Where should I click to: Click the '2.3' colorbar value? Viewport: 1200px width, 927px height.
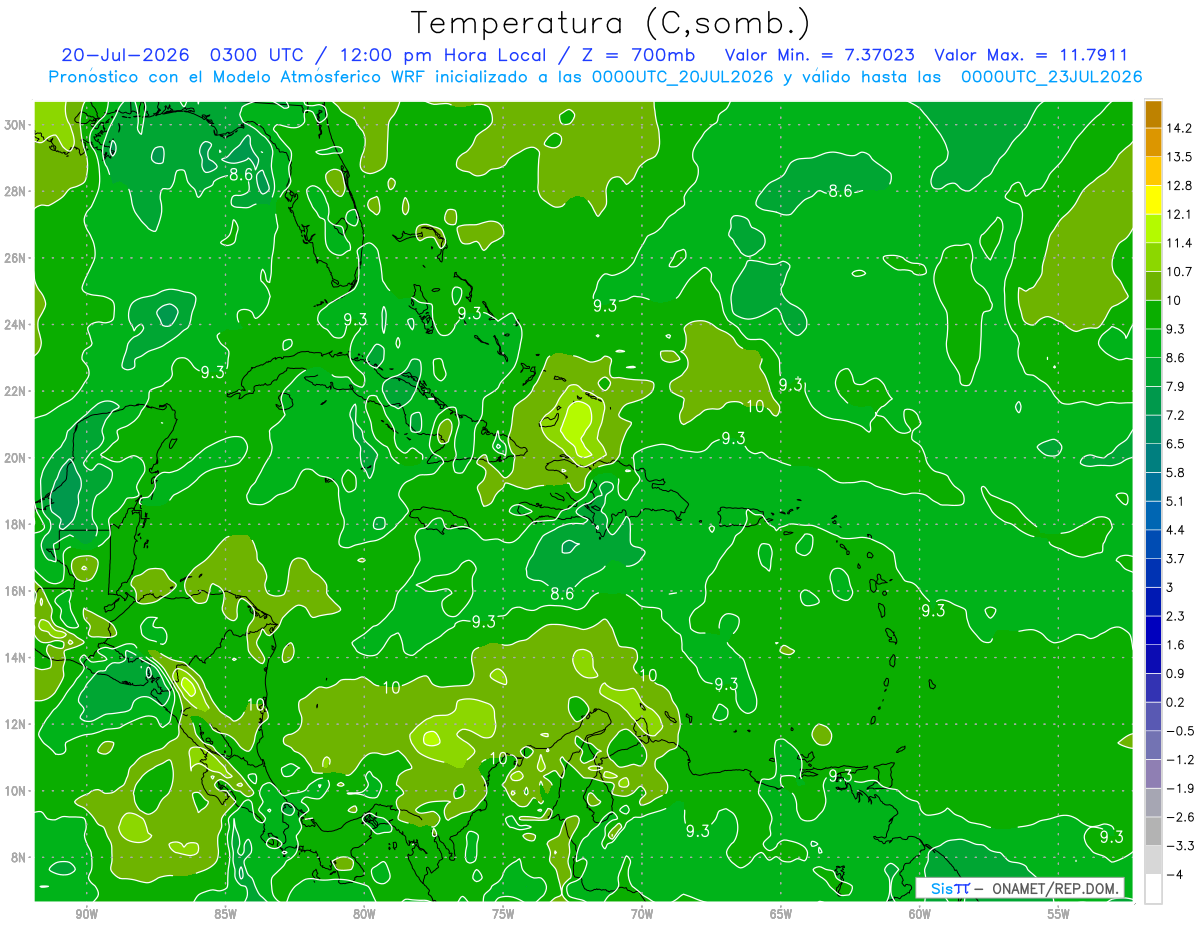[x=1175, y=616]
